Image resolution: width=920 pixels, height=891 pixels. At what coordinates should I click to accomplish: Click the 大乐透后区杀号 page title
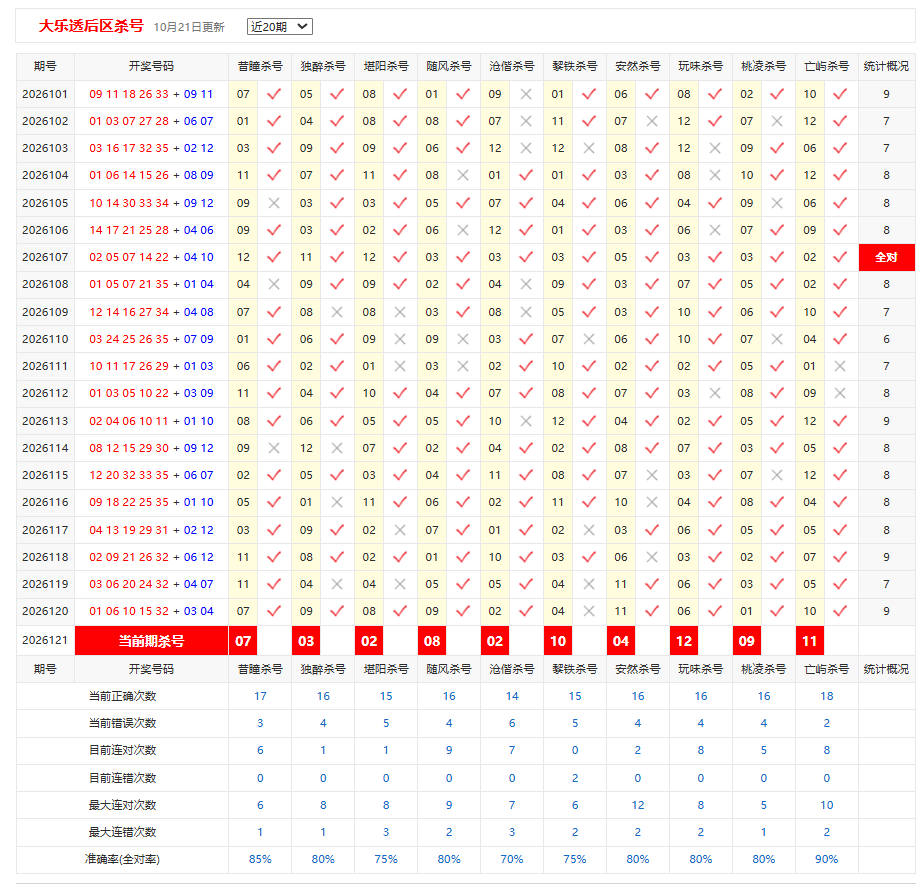[x=91, y=26]
